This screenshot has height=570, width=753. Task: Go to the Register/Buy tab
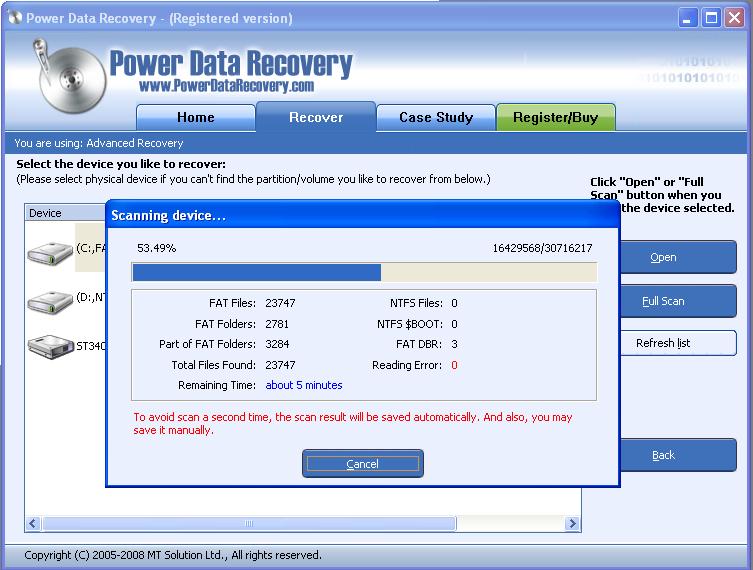556,118
